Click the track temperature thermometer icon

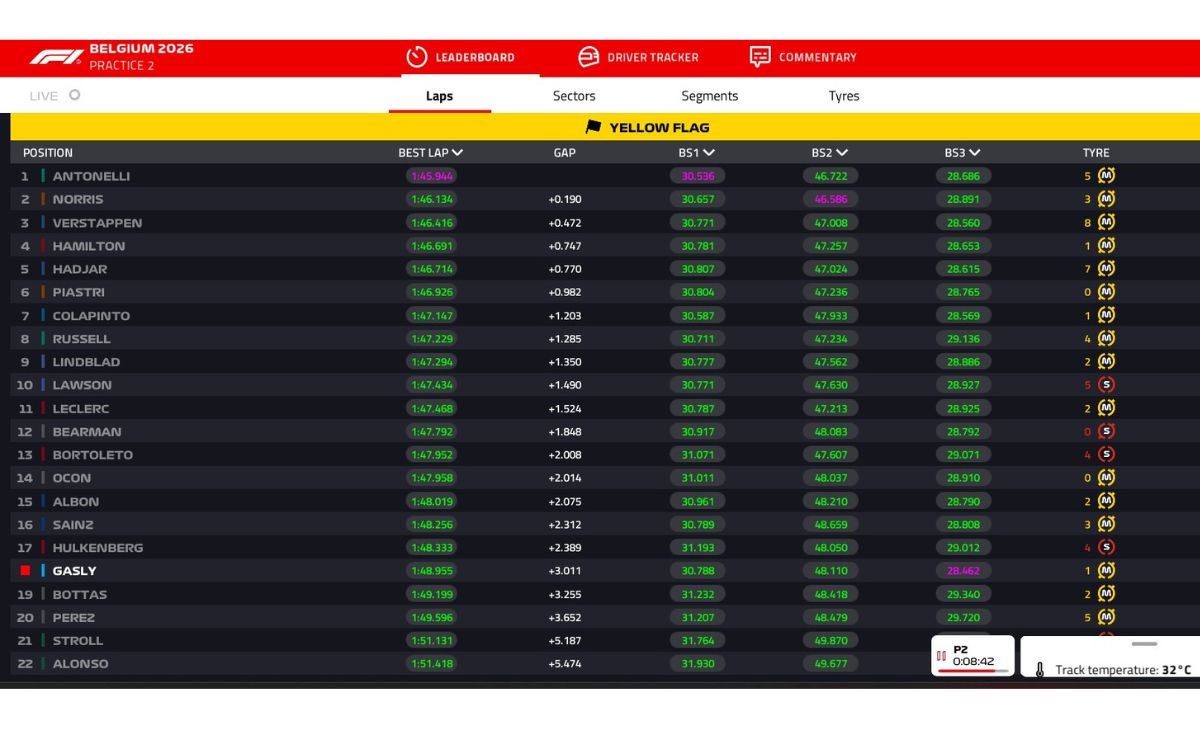[1040, 670]
